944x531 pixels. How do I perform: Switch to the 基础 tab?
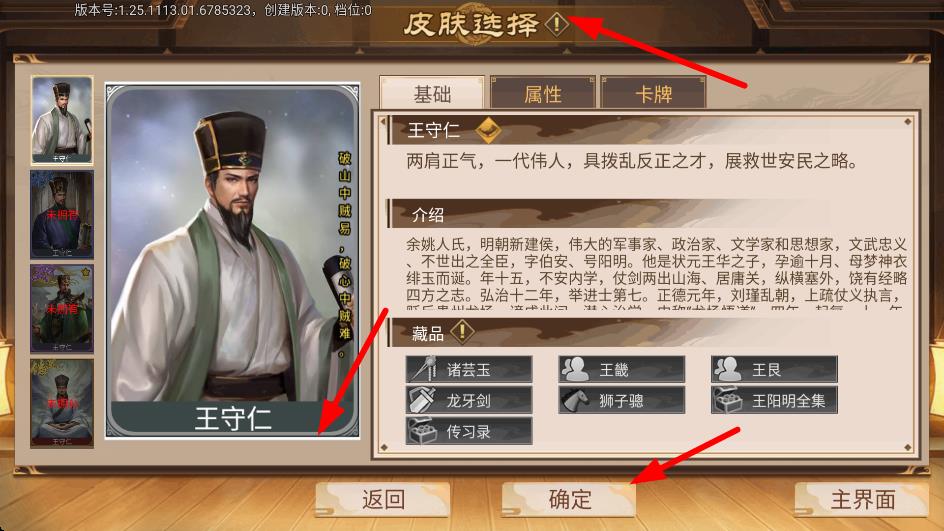432,93
